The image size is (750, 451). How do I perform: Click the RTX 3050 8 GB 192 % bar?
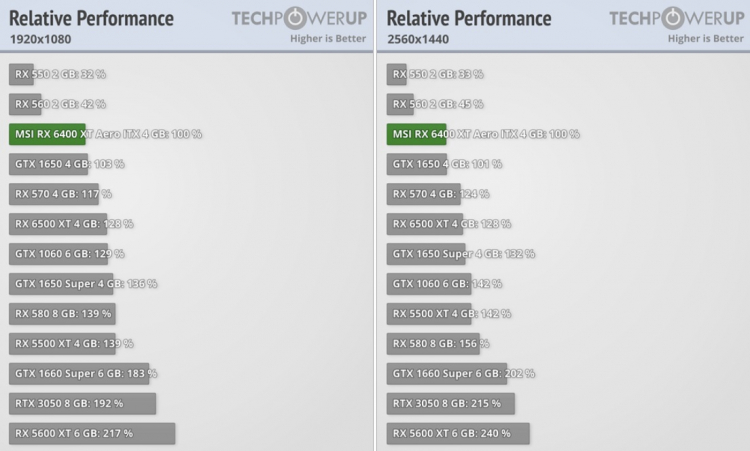tap(82, 403)
